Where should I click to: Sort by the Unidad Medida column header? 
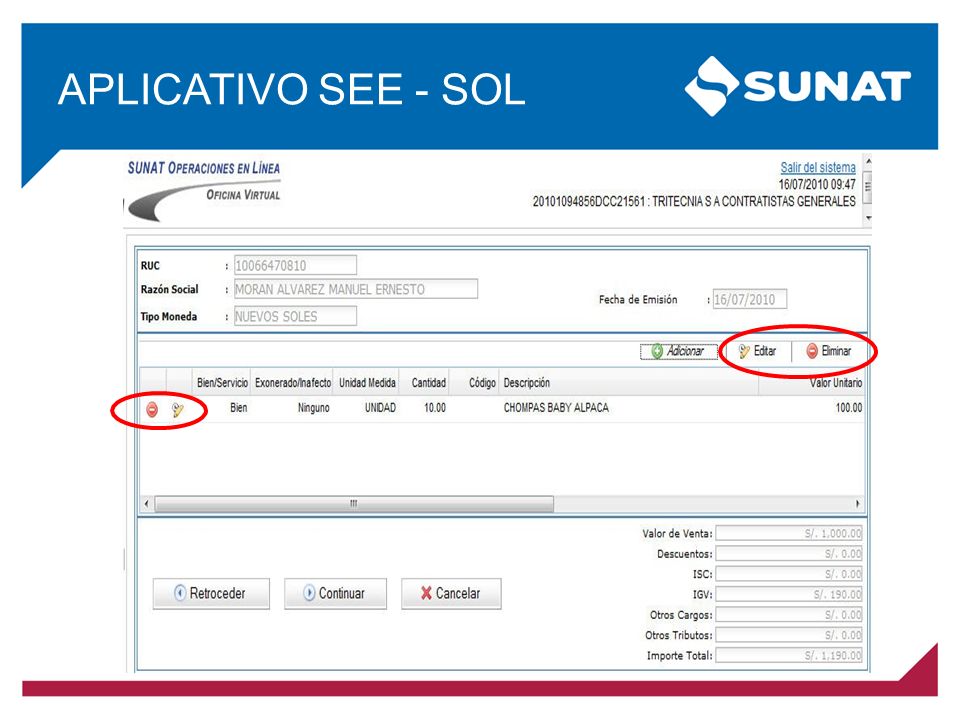367,383
